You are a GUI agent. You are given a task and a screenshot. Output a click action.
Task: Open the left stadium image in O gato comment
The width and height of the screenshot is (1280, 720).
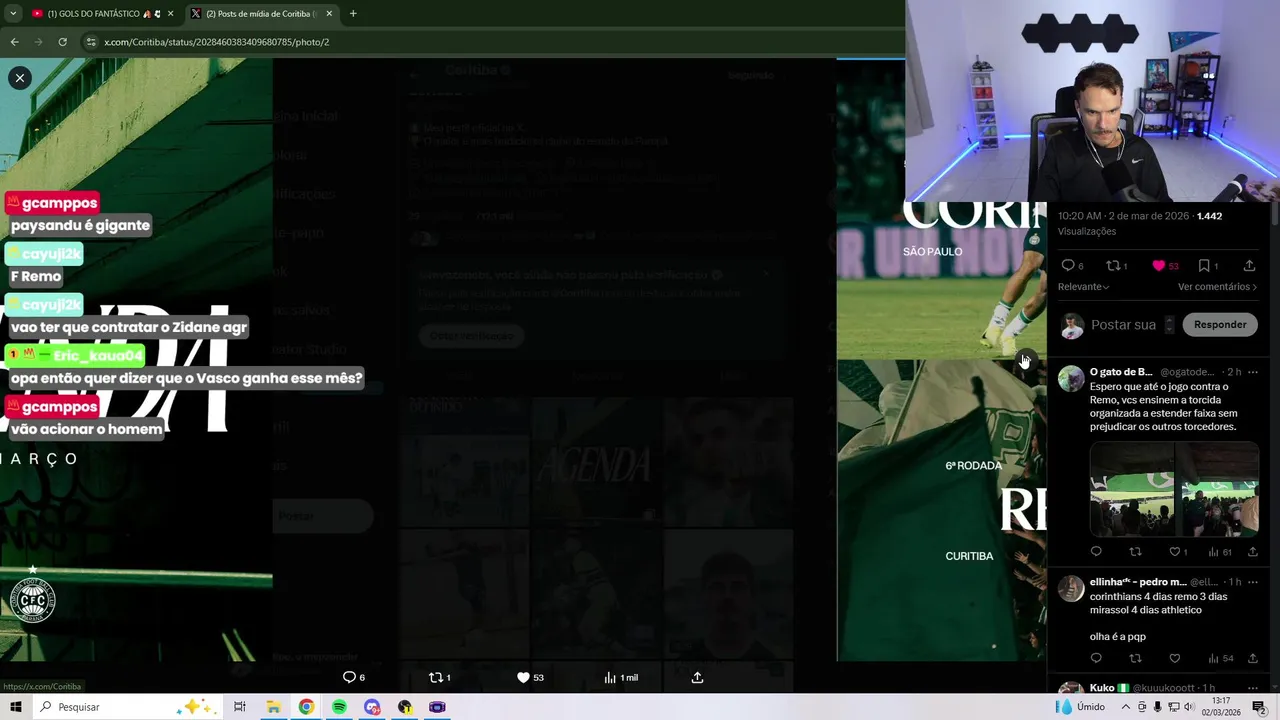[1132, 490]
